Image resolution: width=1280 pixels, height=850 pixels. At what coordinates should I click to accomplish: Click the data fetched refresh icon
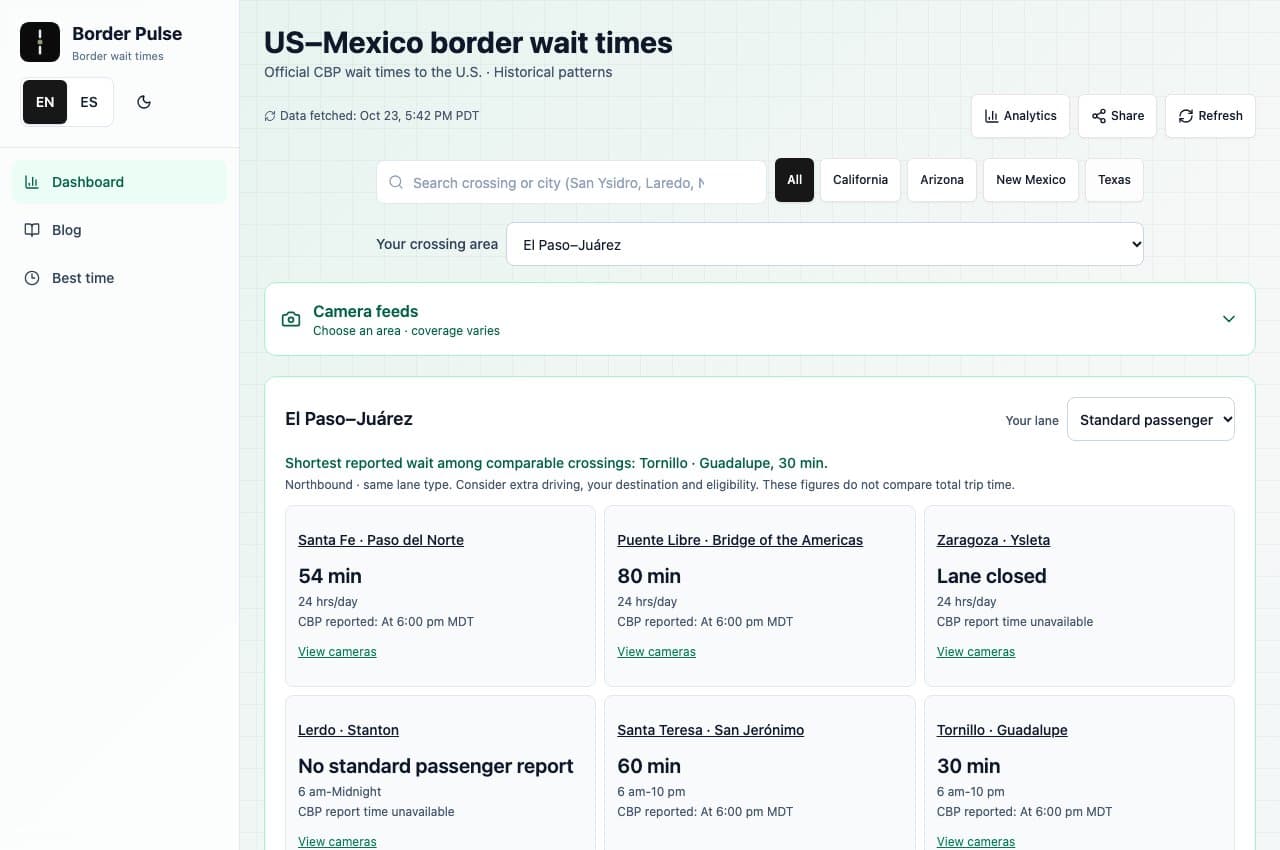pyautogui.click(x=270, y=116)
